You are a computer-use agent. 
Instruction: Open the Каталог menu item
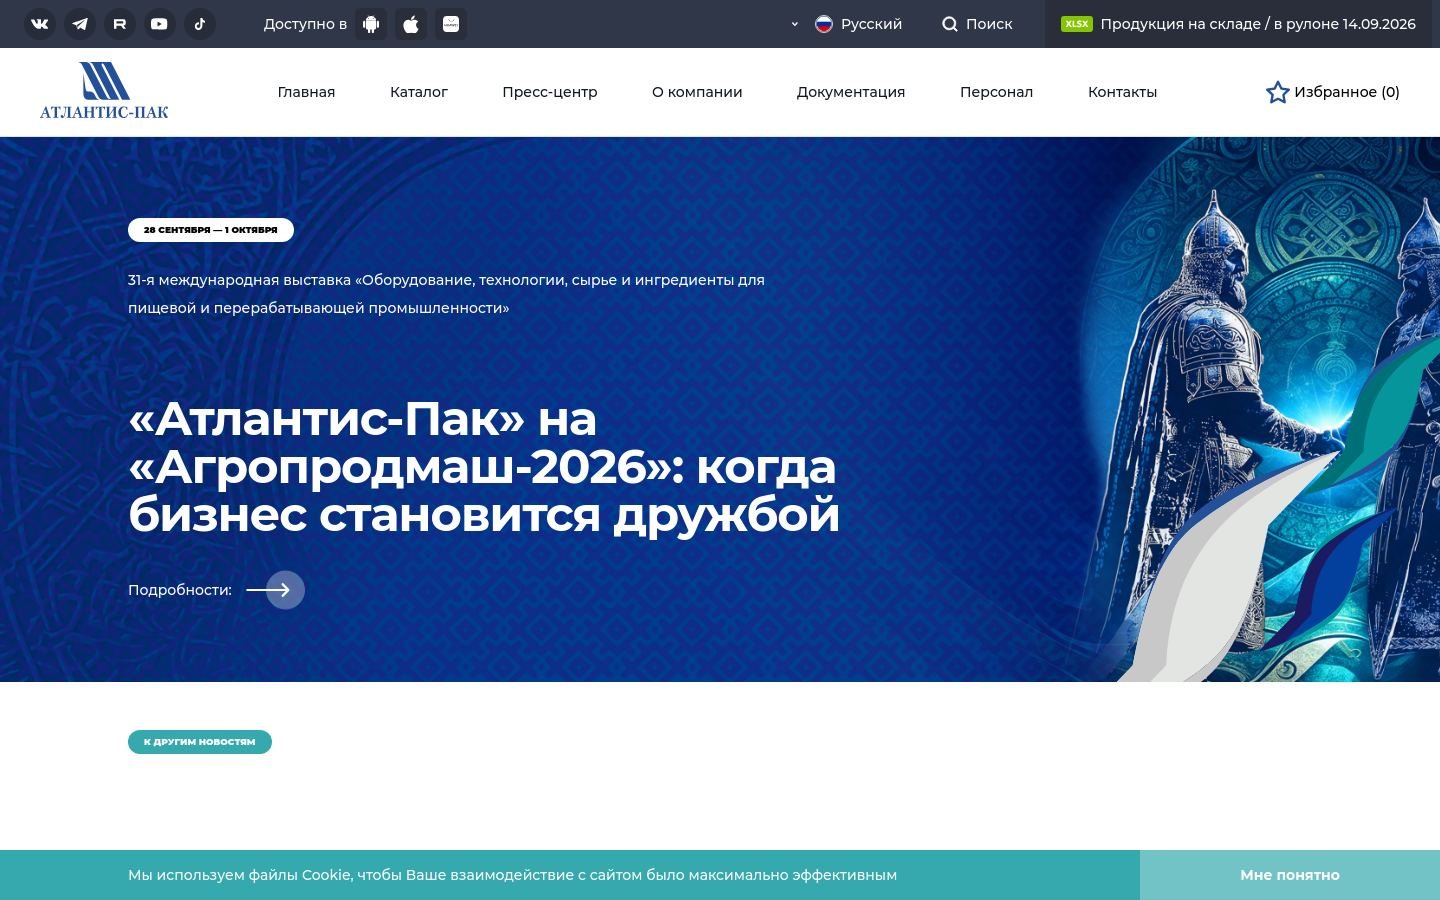point(419,92)
